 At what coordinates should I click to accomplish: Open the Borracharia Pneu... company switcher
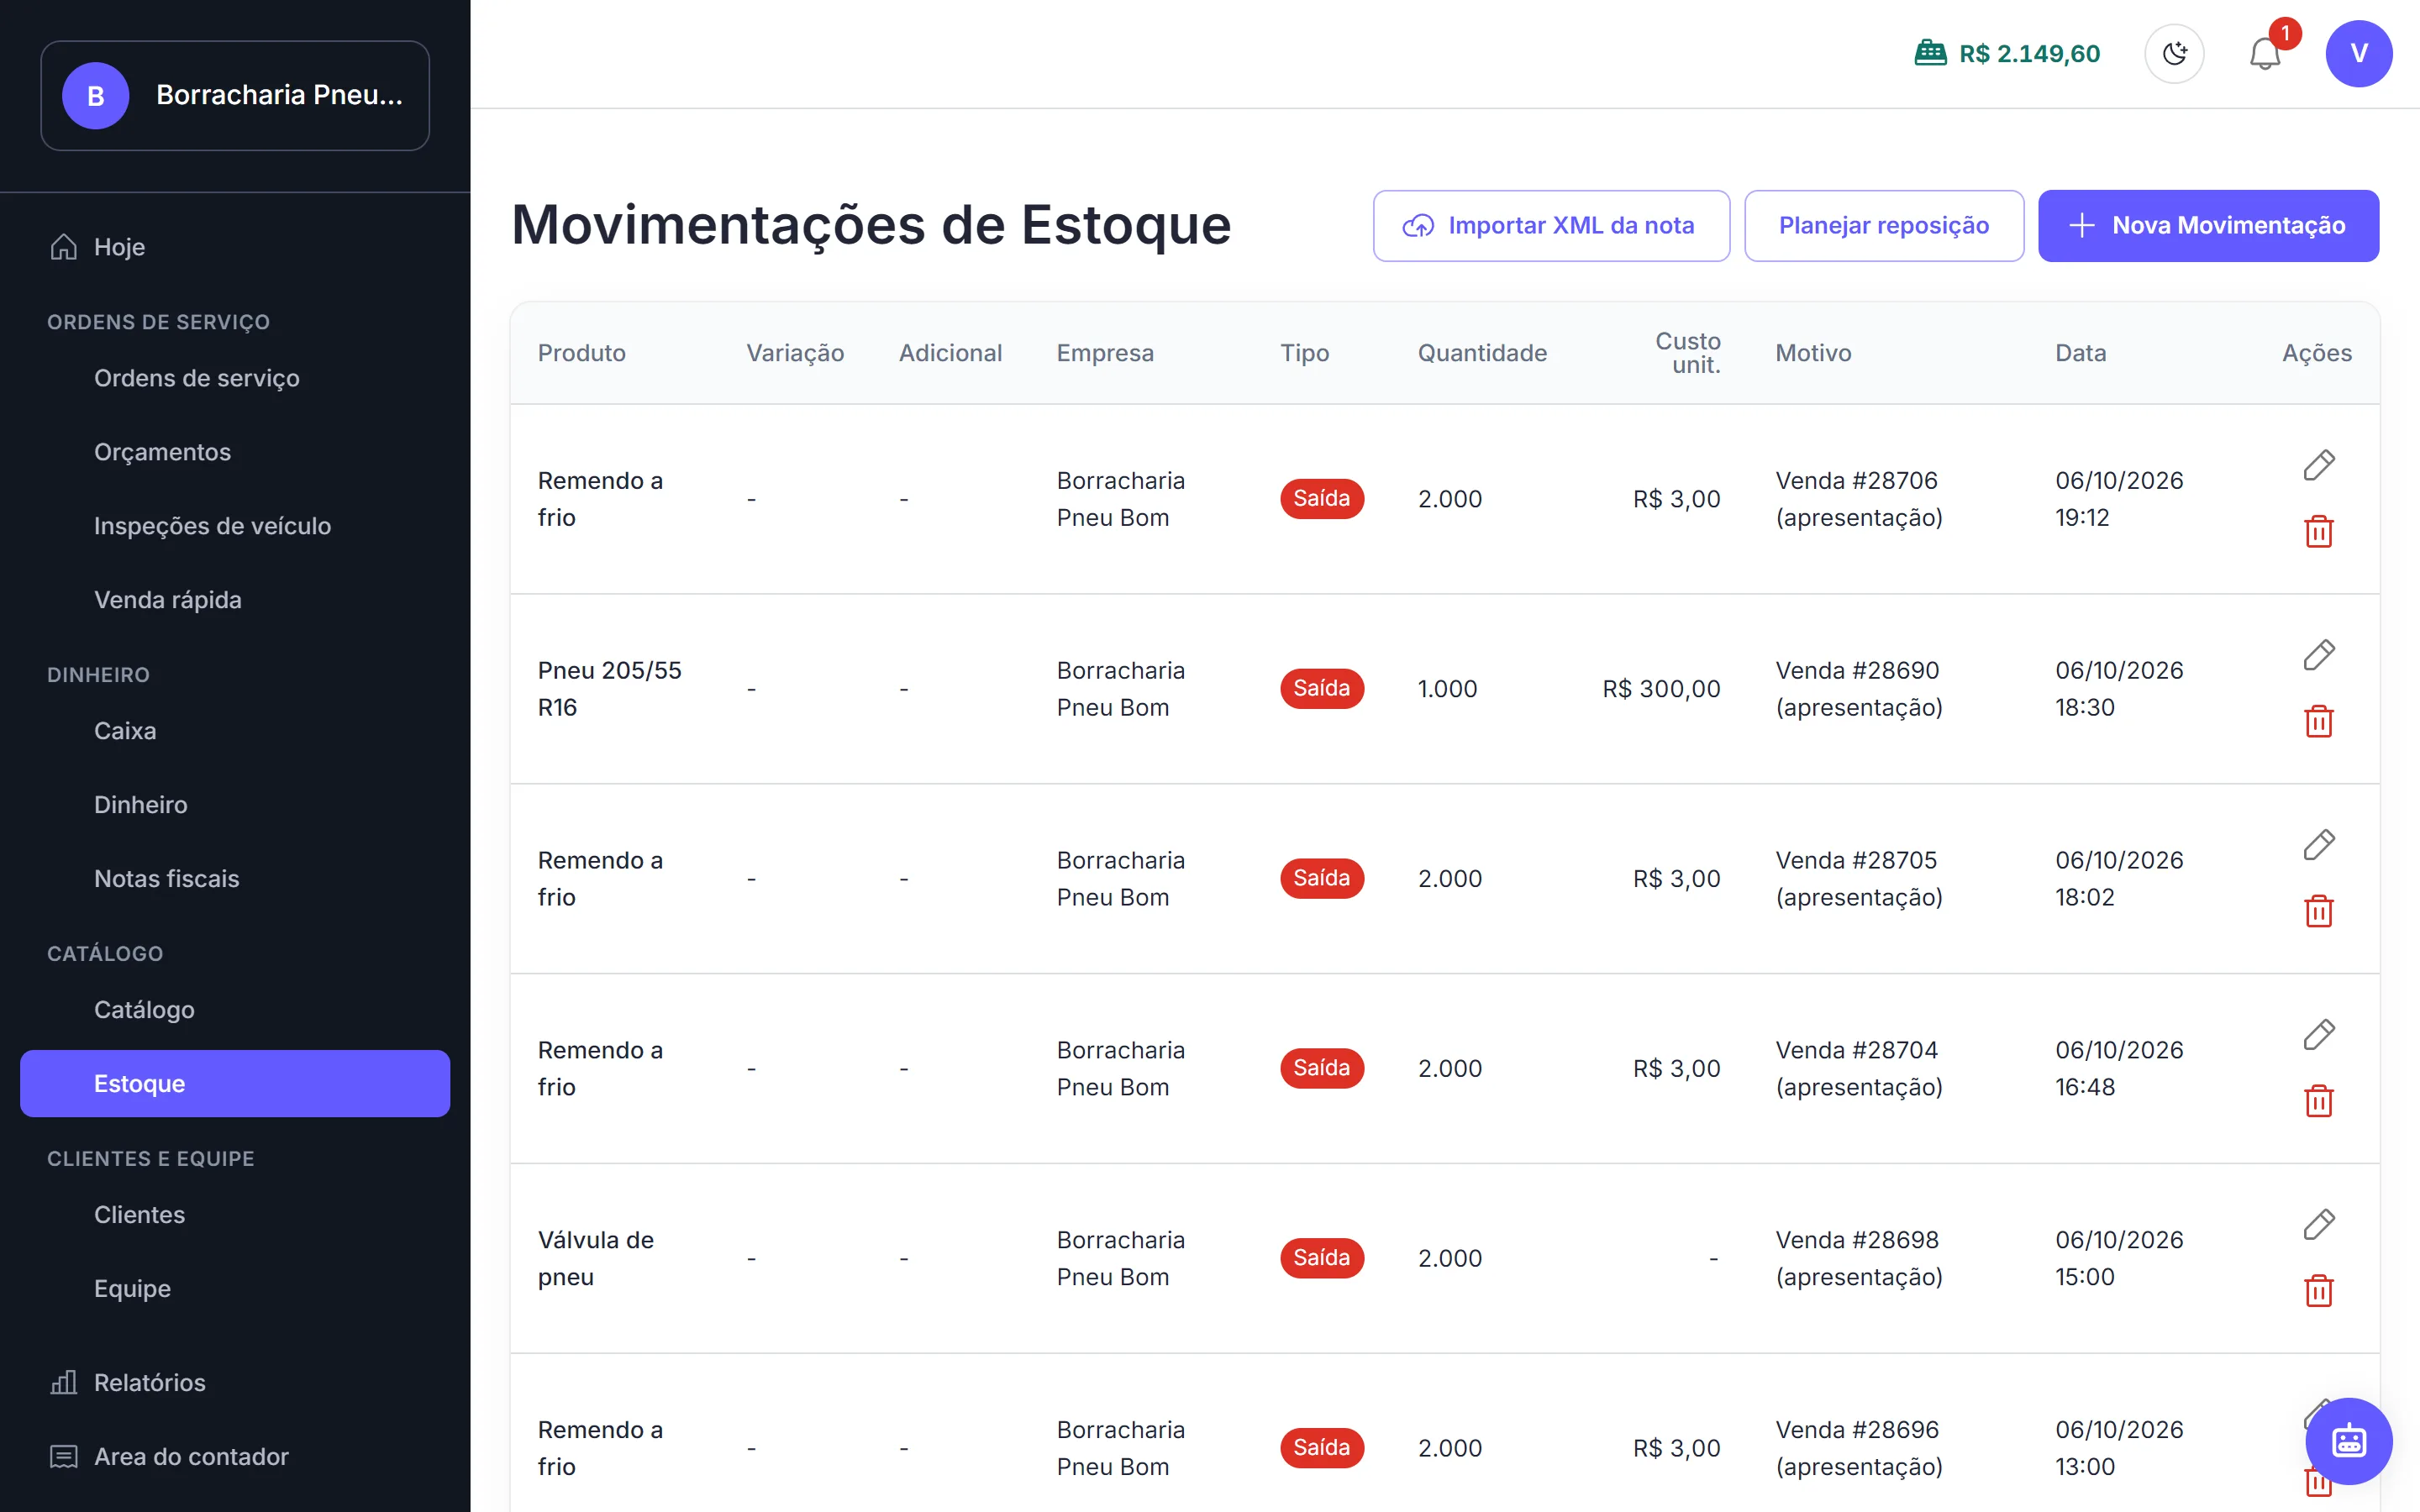coord(235,96)
